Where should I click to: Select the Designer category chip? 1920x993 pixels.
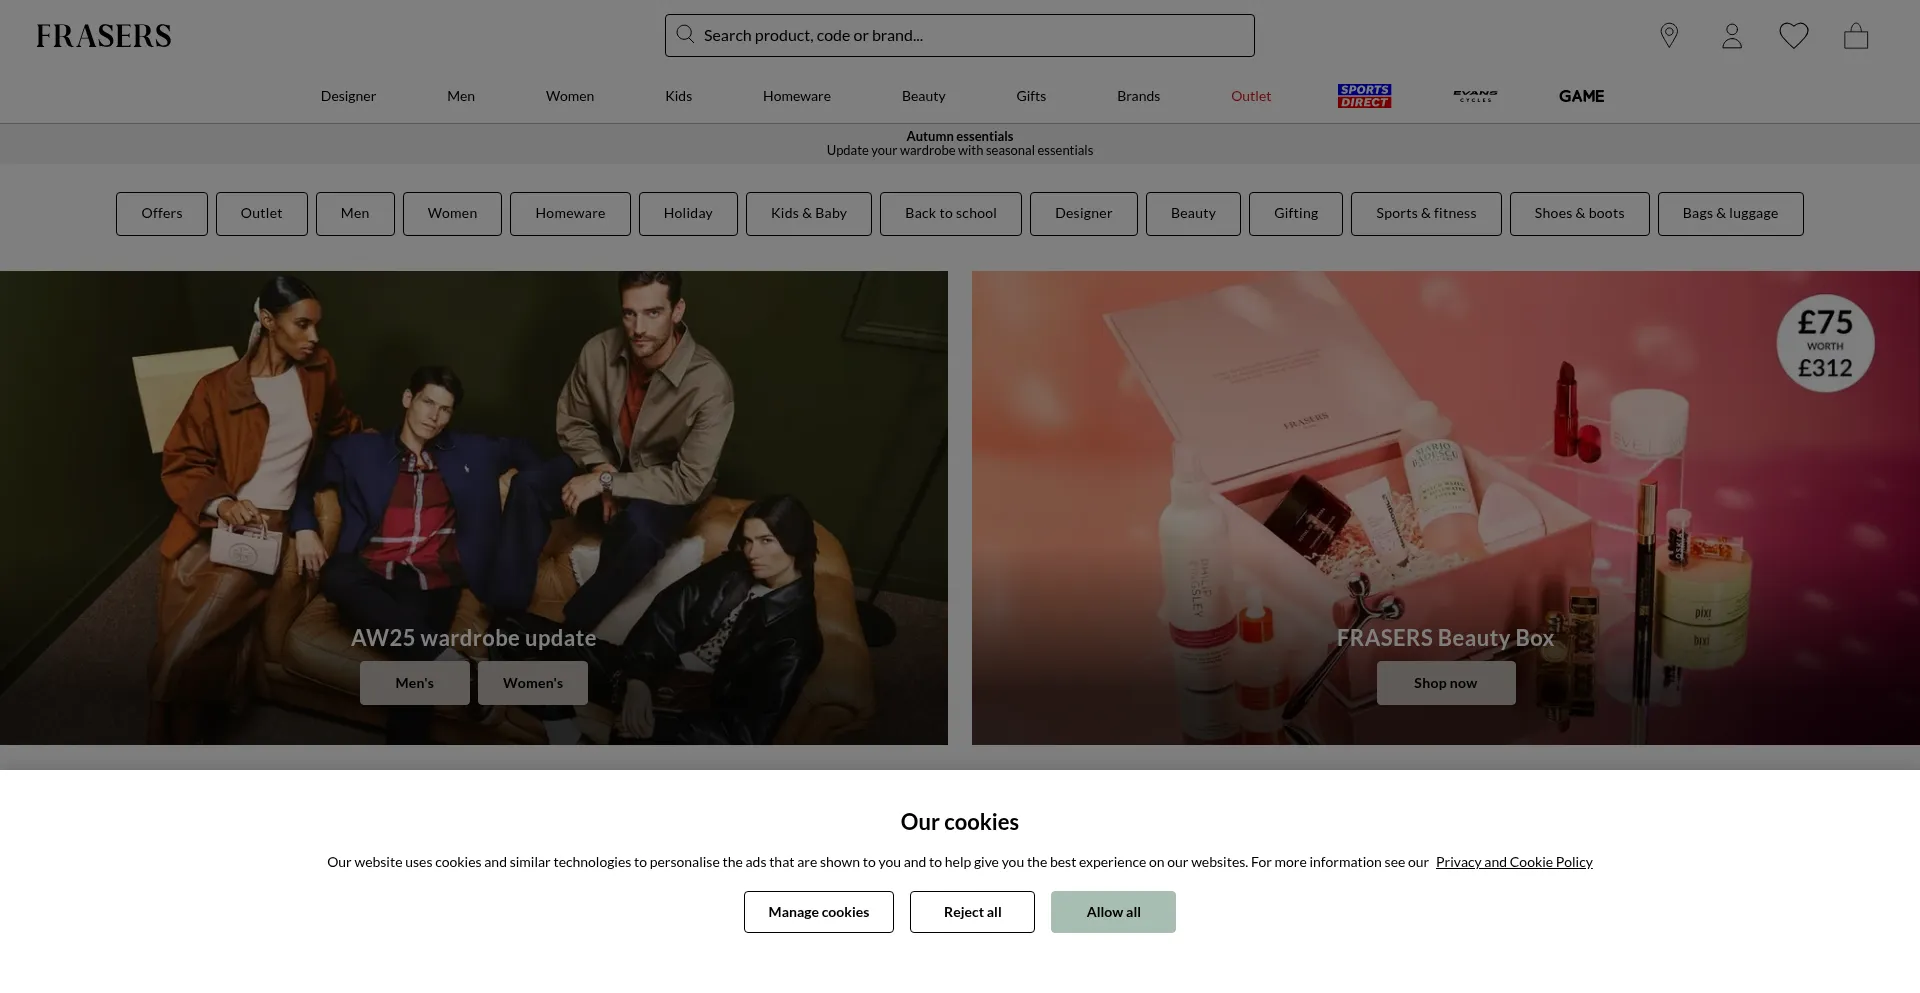[1084, 214]
